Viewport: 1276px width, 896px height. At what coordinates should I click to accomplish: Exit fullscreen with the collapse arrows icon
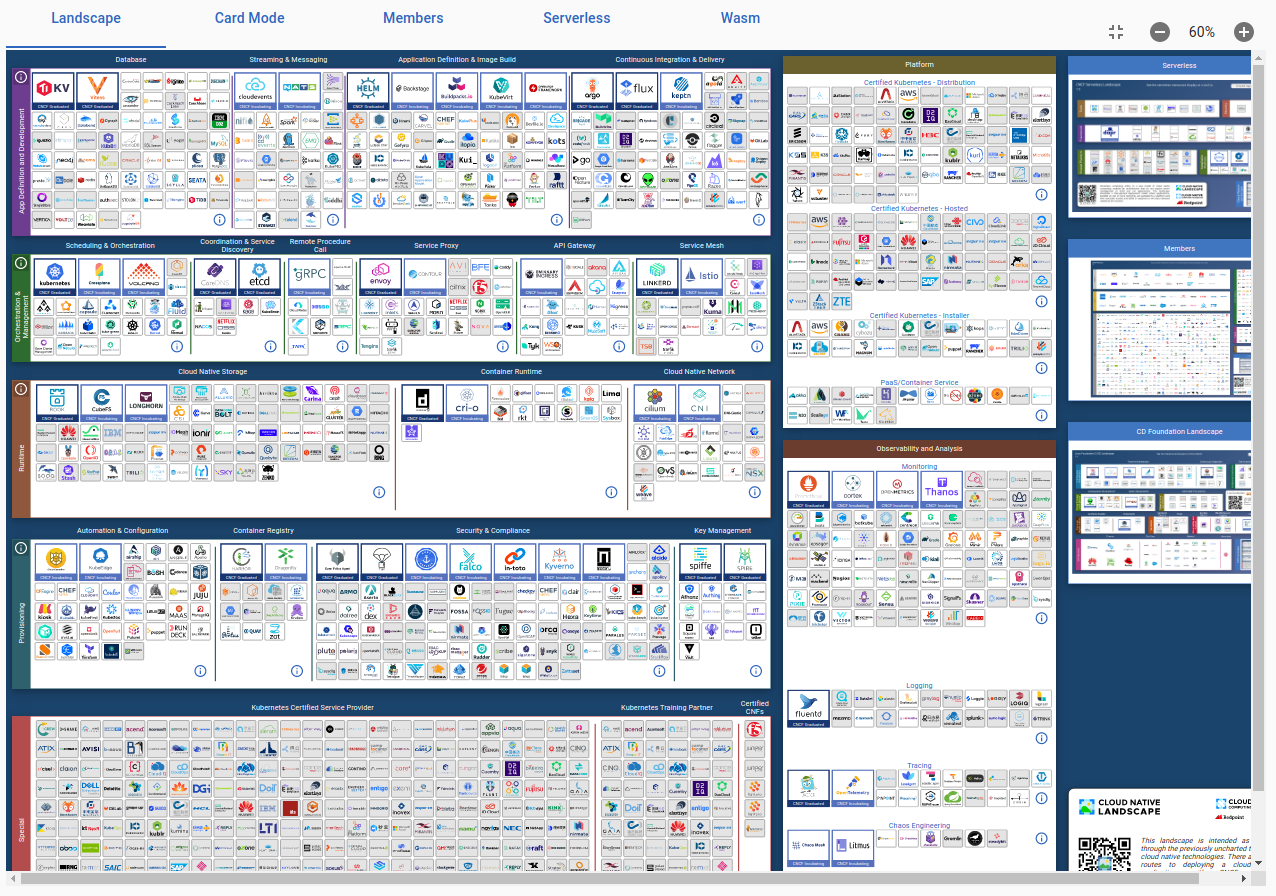tap(1116, 32)
